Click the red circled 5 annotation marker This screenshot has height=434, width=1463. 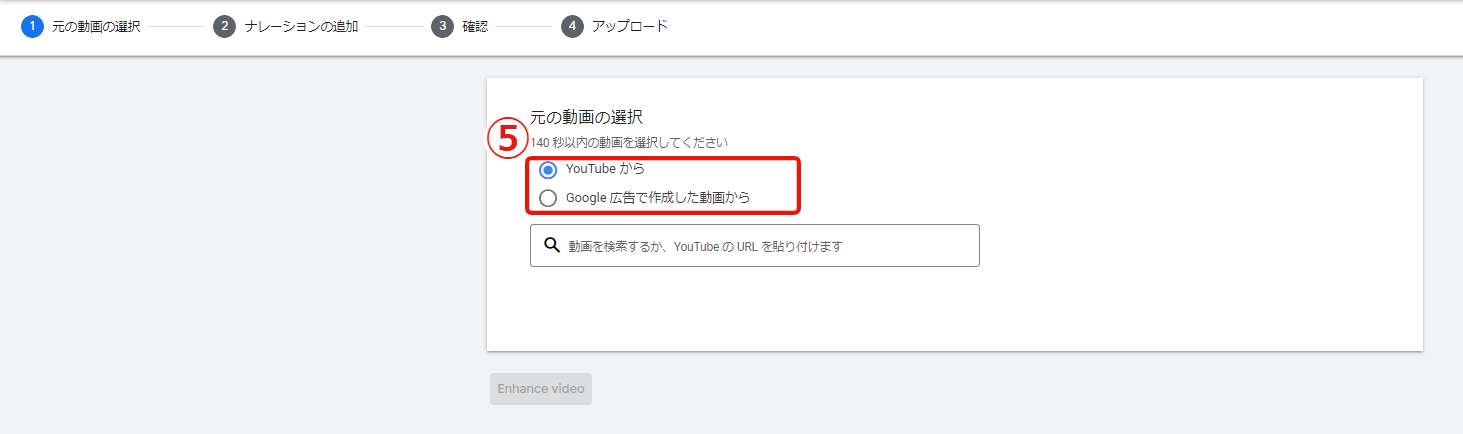[507, 138]
